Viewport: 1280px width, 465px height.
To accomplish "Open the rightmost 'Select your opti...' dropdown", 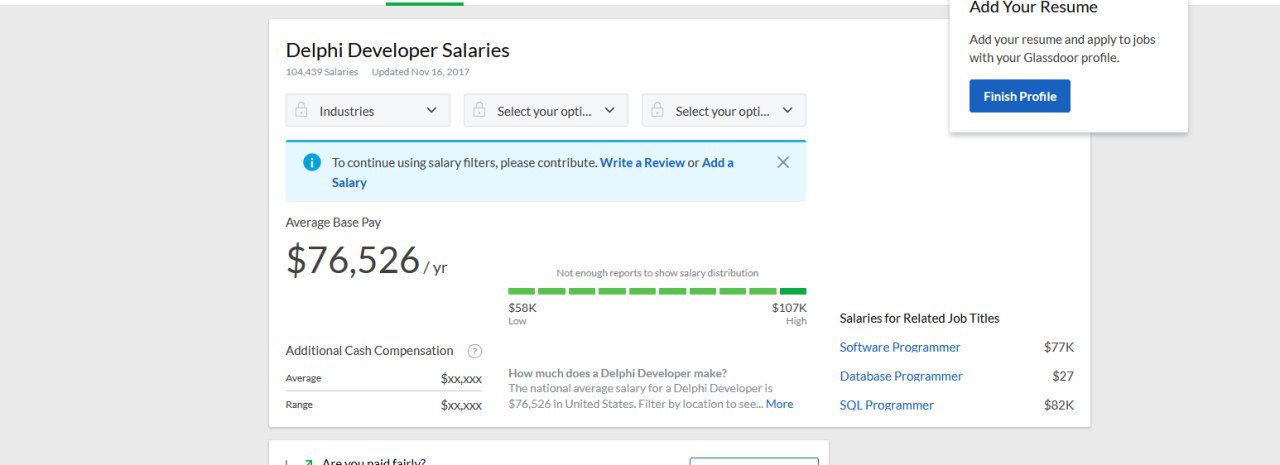I will click(x=724, y=111).
